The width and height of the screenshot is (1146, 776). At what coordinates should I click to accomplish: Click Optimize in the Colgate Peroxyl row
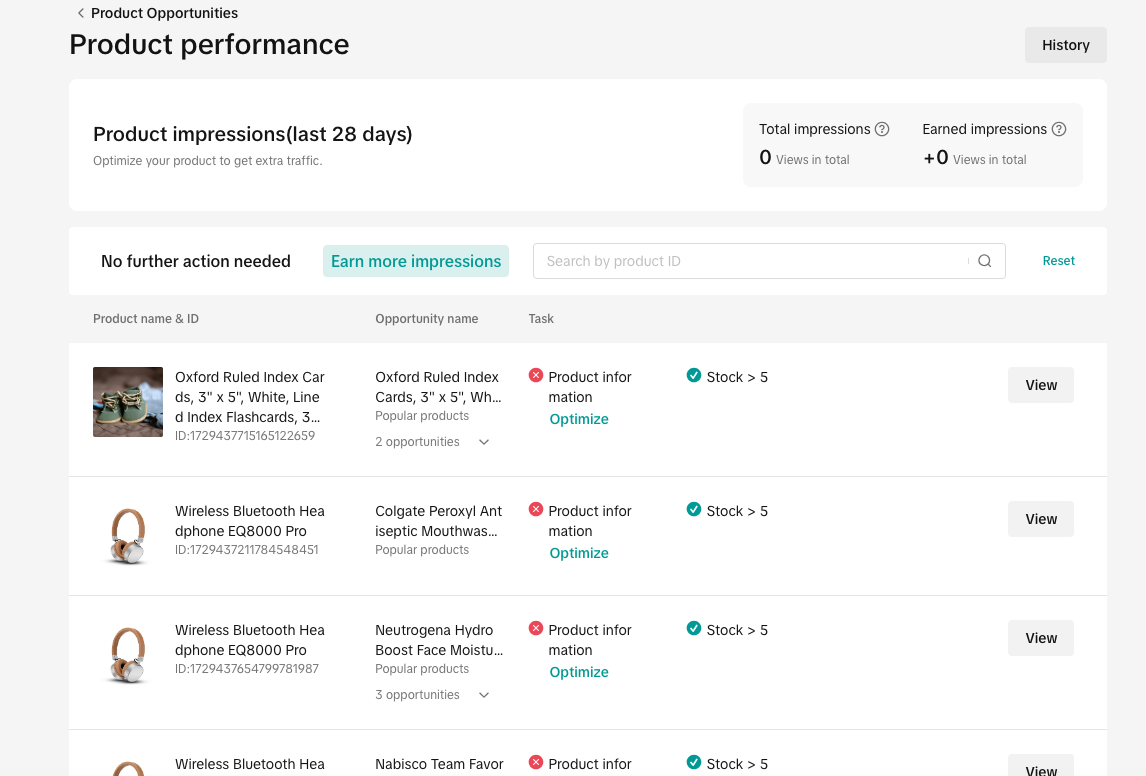click(x=579, y=553)
